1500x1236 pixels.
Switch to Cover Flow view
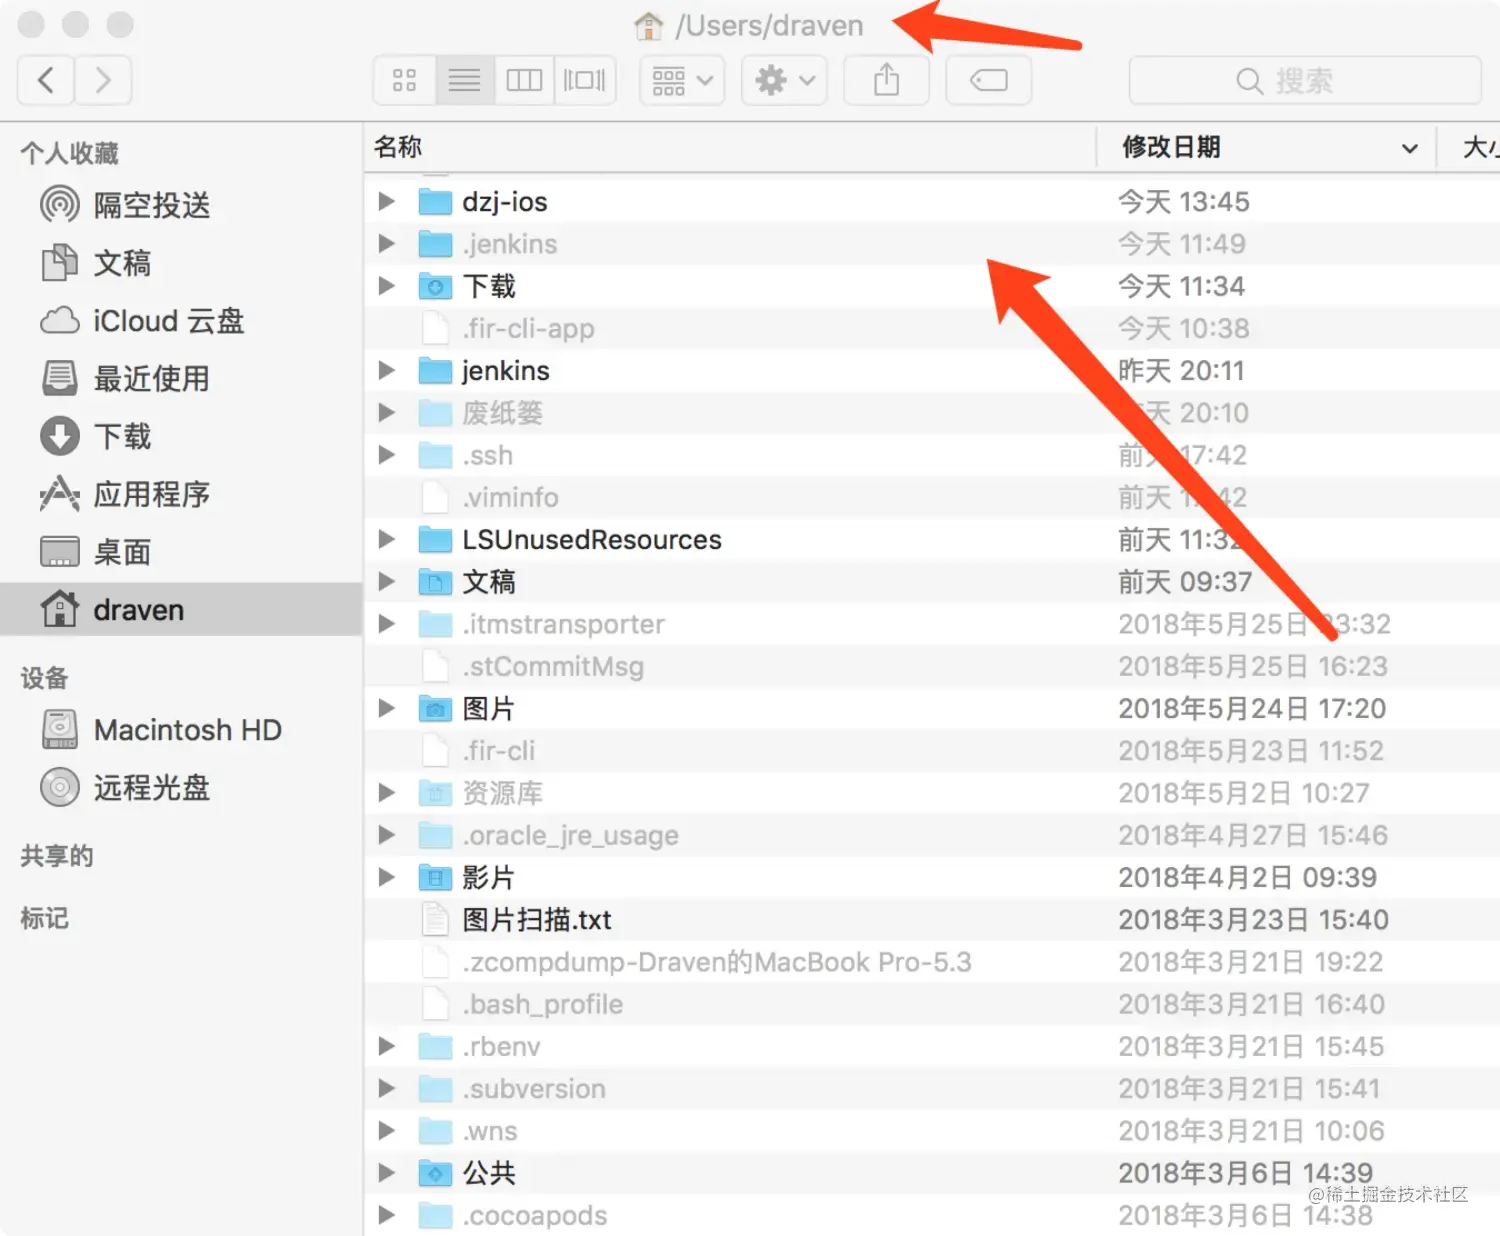tap(585, 80)
